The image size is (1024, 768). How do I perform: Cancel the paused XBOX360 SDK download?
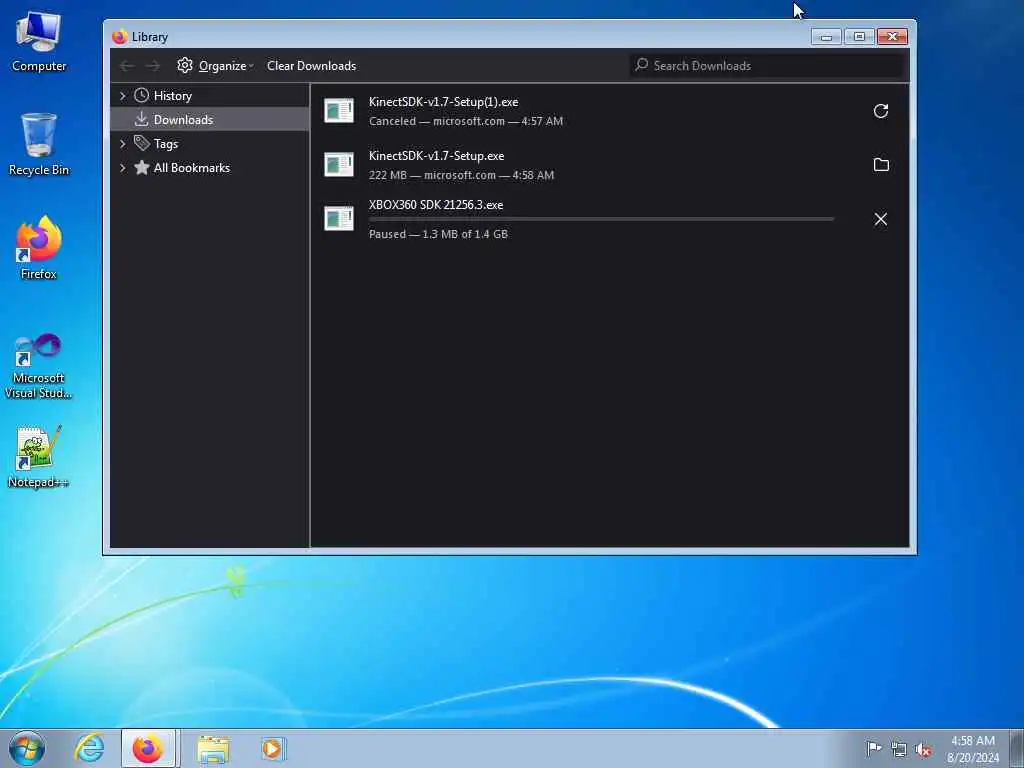coord(880,219)
